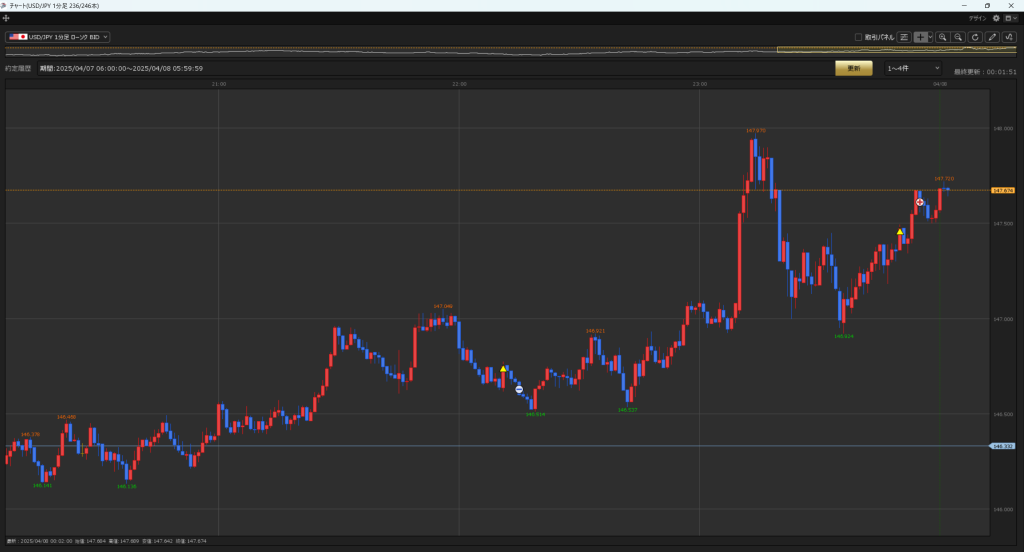Click the デザイン link
The image size is (1024, 552).
tap(977, 18)
